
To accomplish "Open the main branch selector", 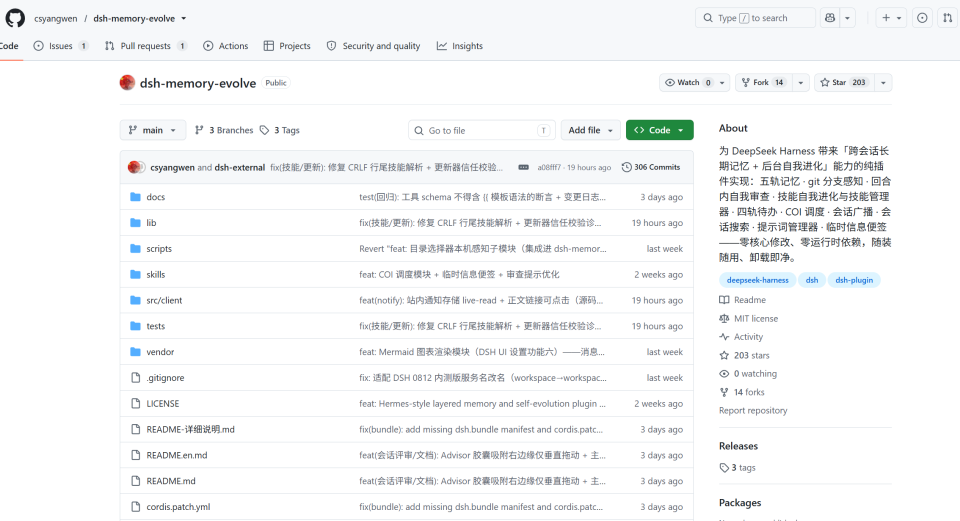I will (x=152, y=130).
